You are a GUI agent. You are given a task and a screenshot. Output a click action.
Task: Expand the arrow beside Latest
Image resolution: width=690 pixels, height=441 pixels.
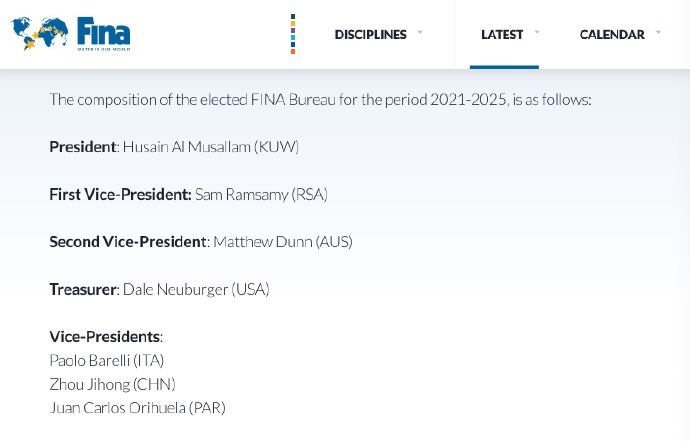tap(537, 33)
